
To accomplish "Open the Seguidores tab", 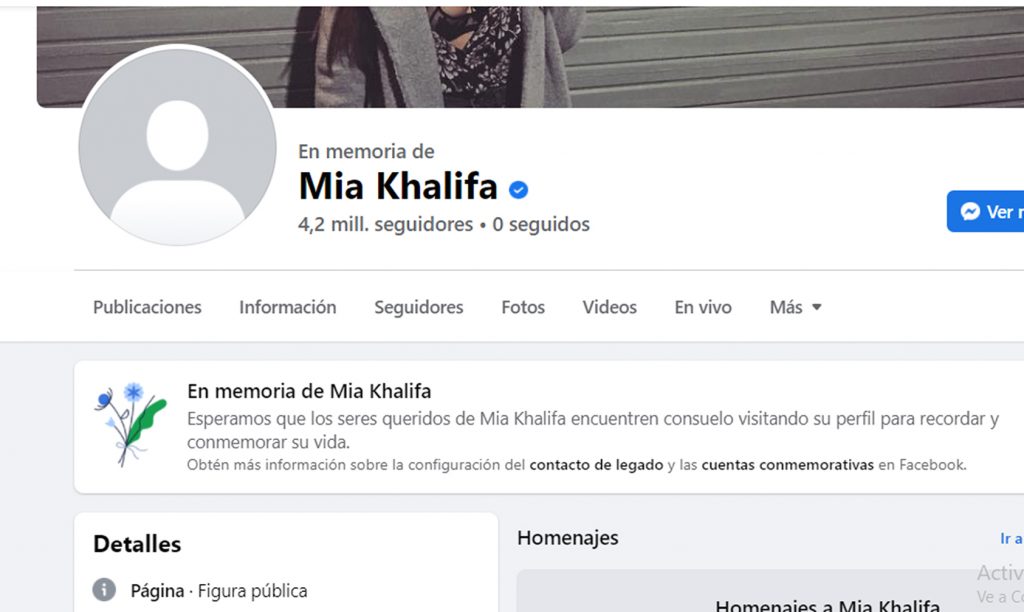I will click(x=419, y=307).
